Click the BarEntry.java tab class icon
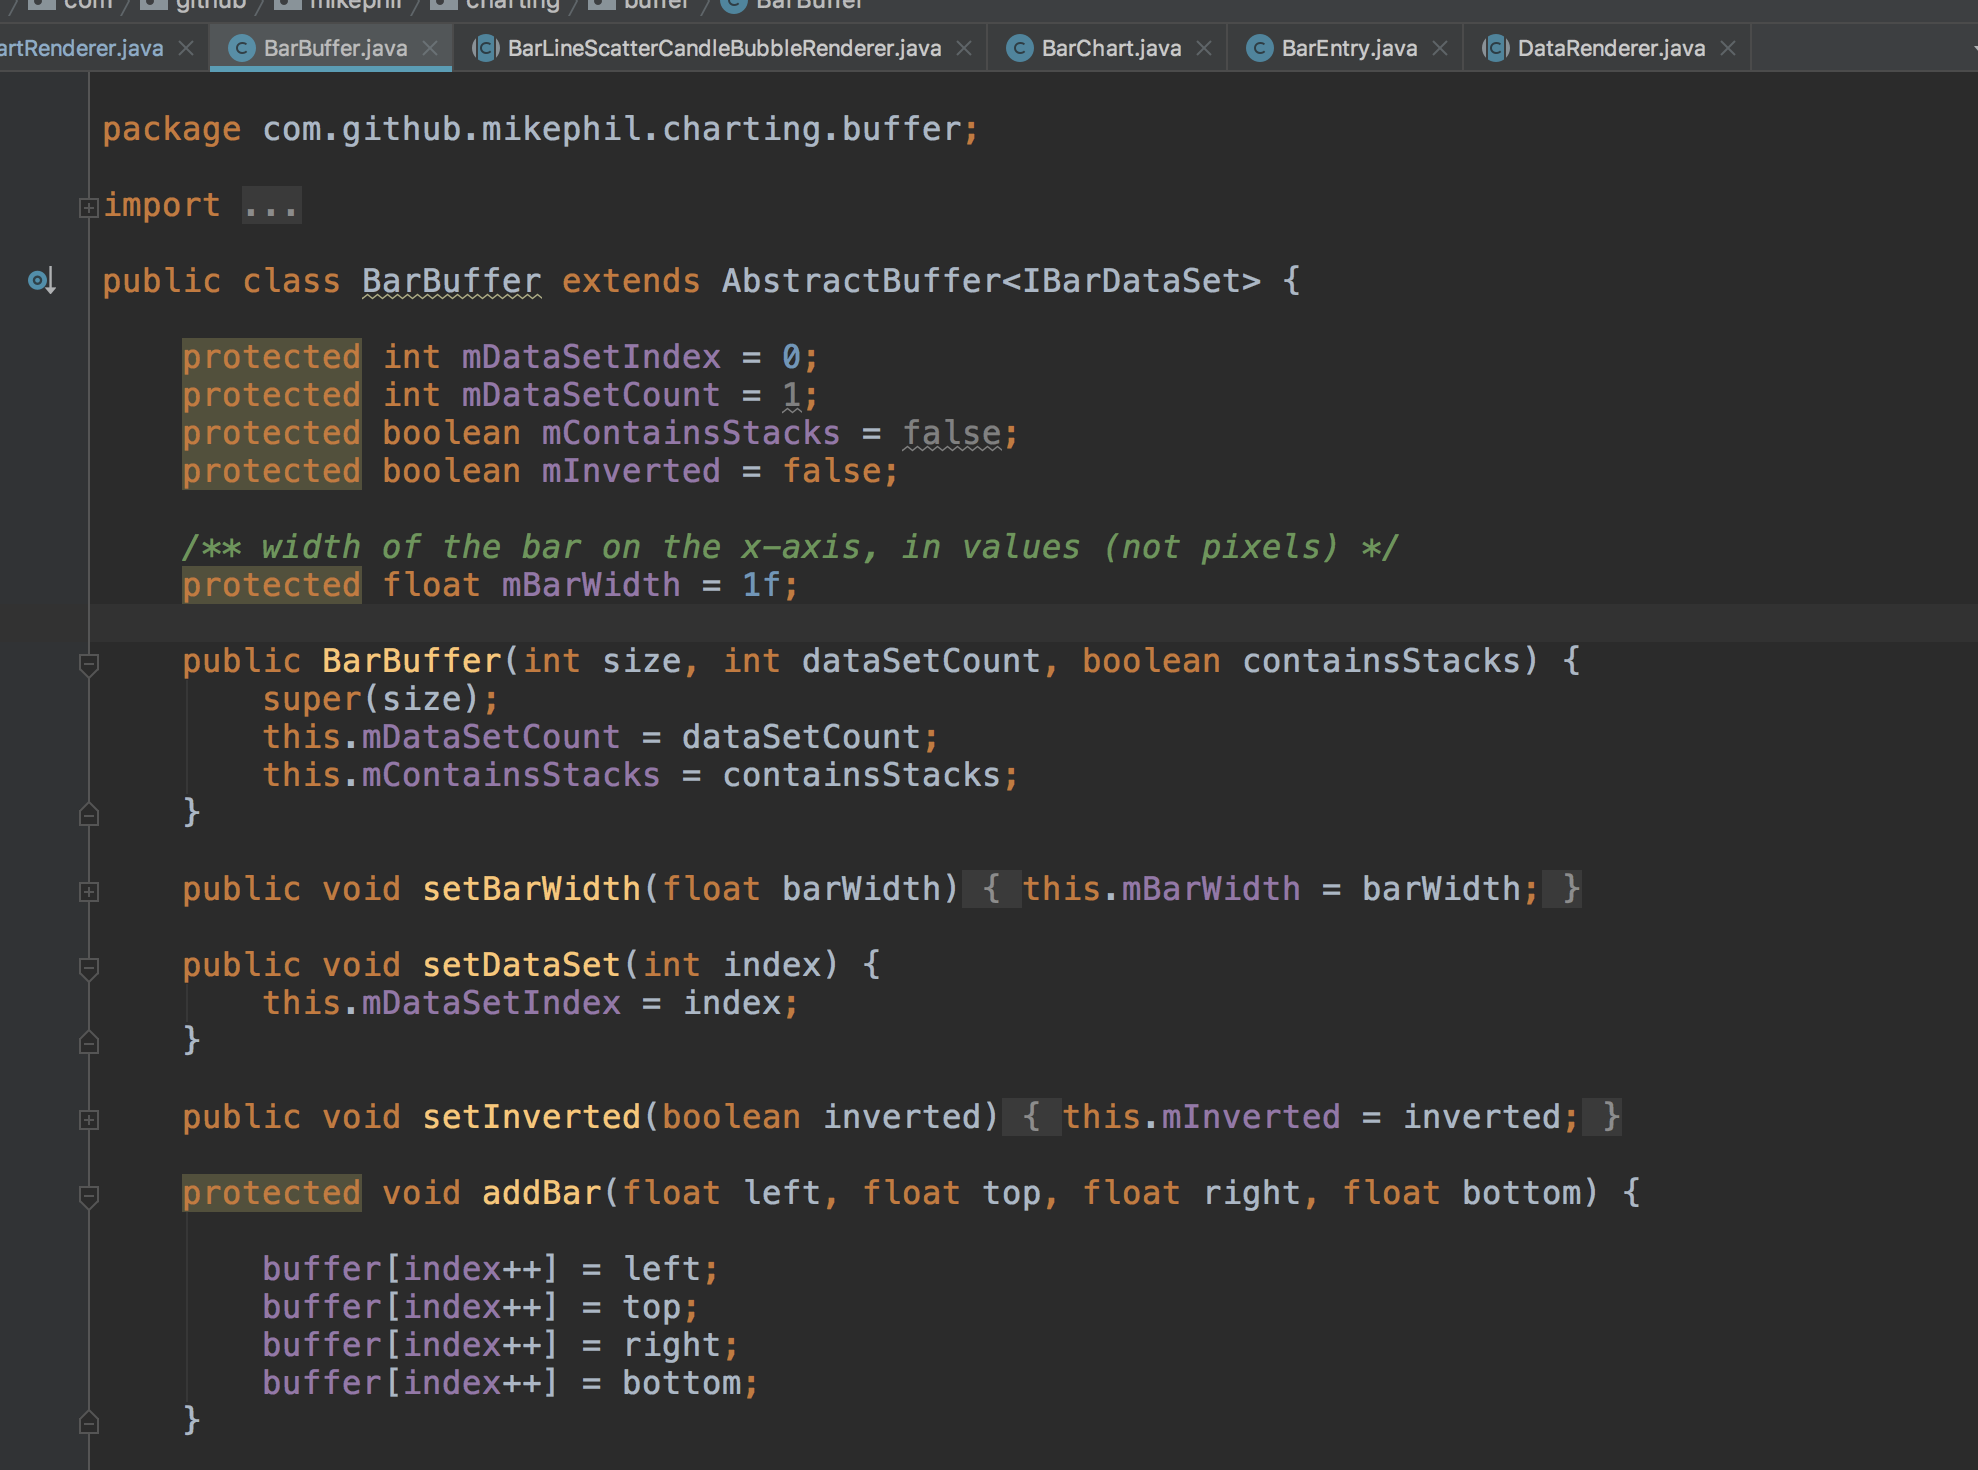This screenshot has width=1978, height=1470. coord(1259,48)
